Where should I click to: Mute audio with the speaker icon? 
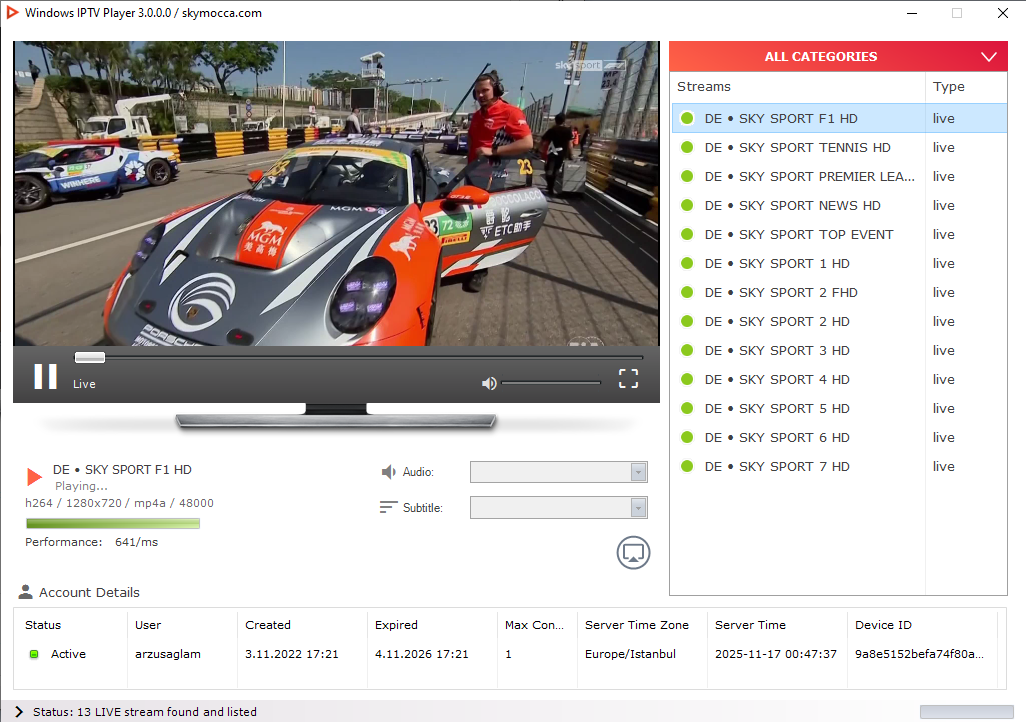(x=489, y=383)
